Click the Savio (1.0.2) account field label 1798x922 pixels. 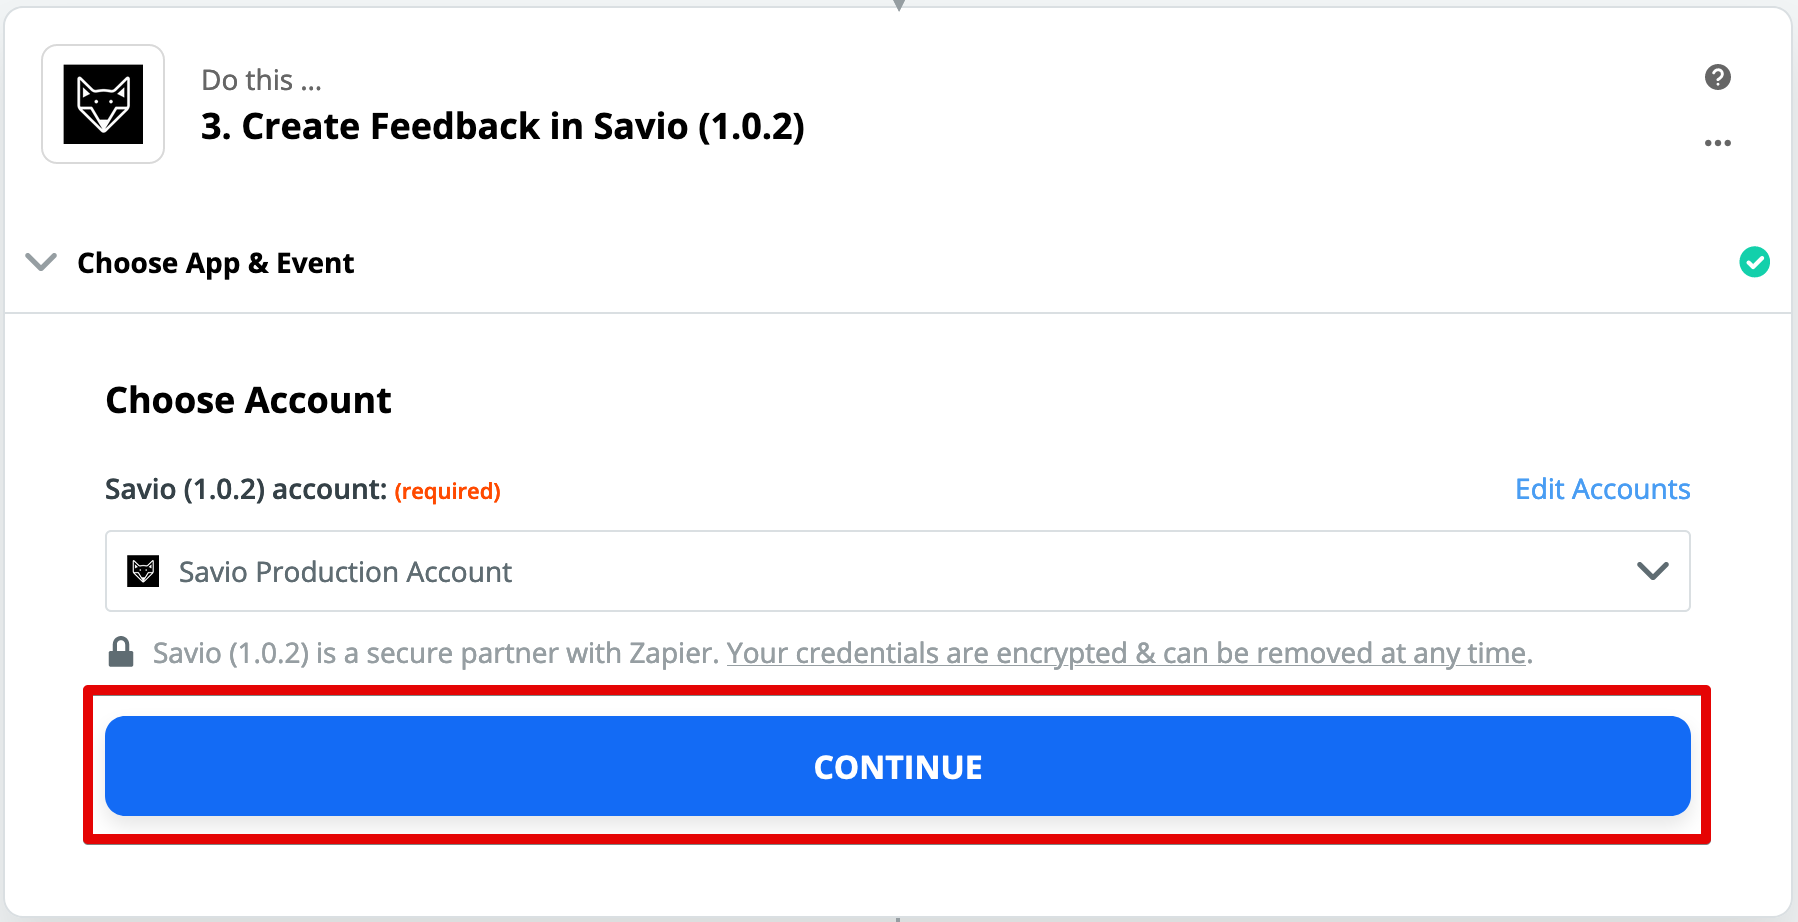(x=246, y=489)
